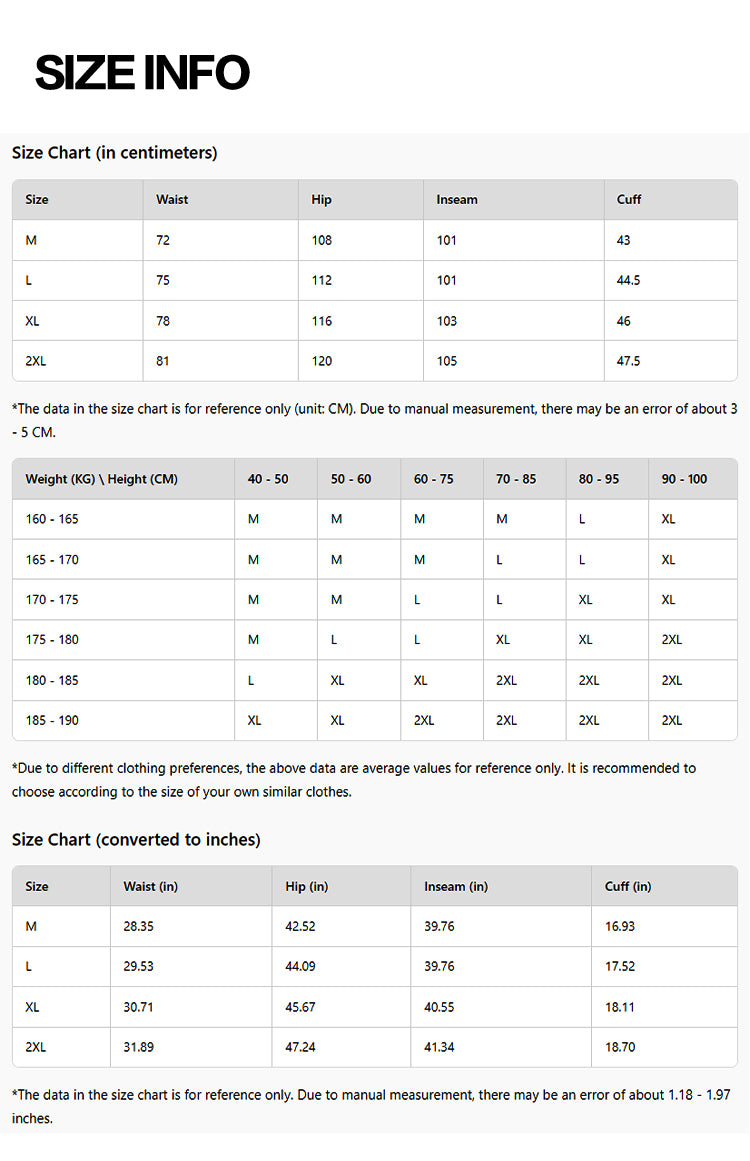Click the cuff value 18.70 cell
The height and width of the screenshot is (1161, 750).
point(620,1047)
